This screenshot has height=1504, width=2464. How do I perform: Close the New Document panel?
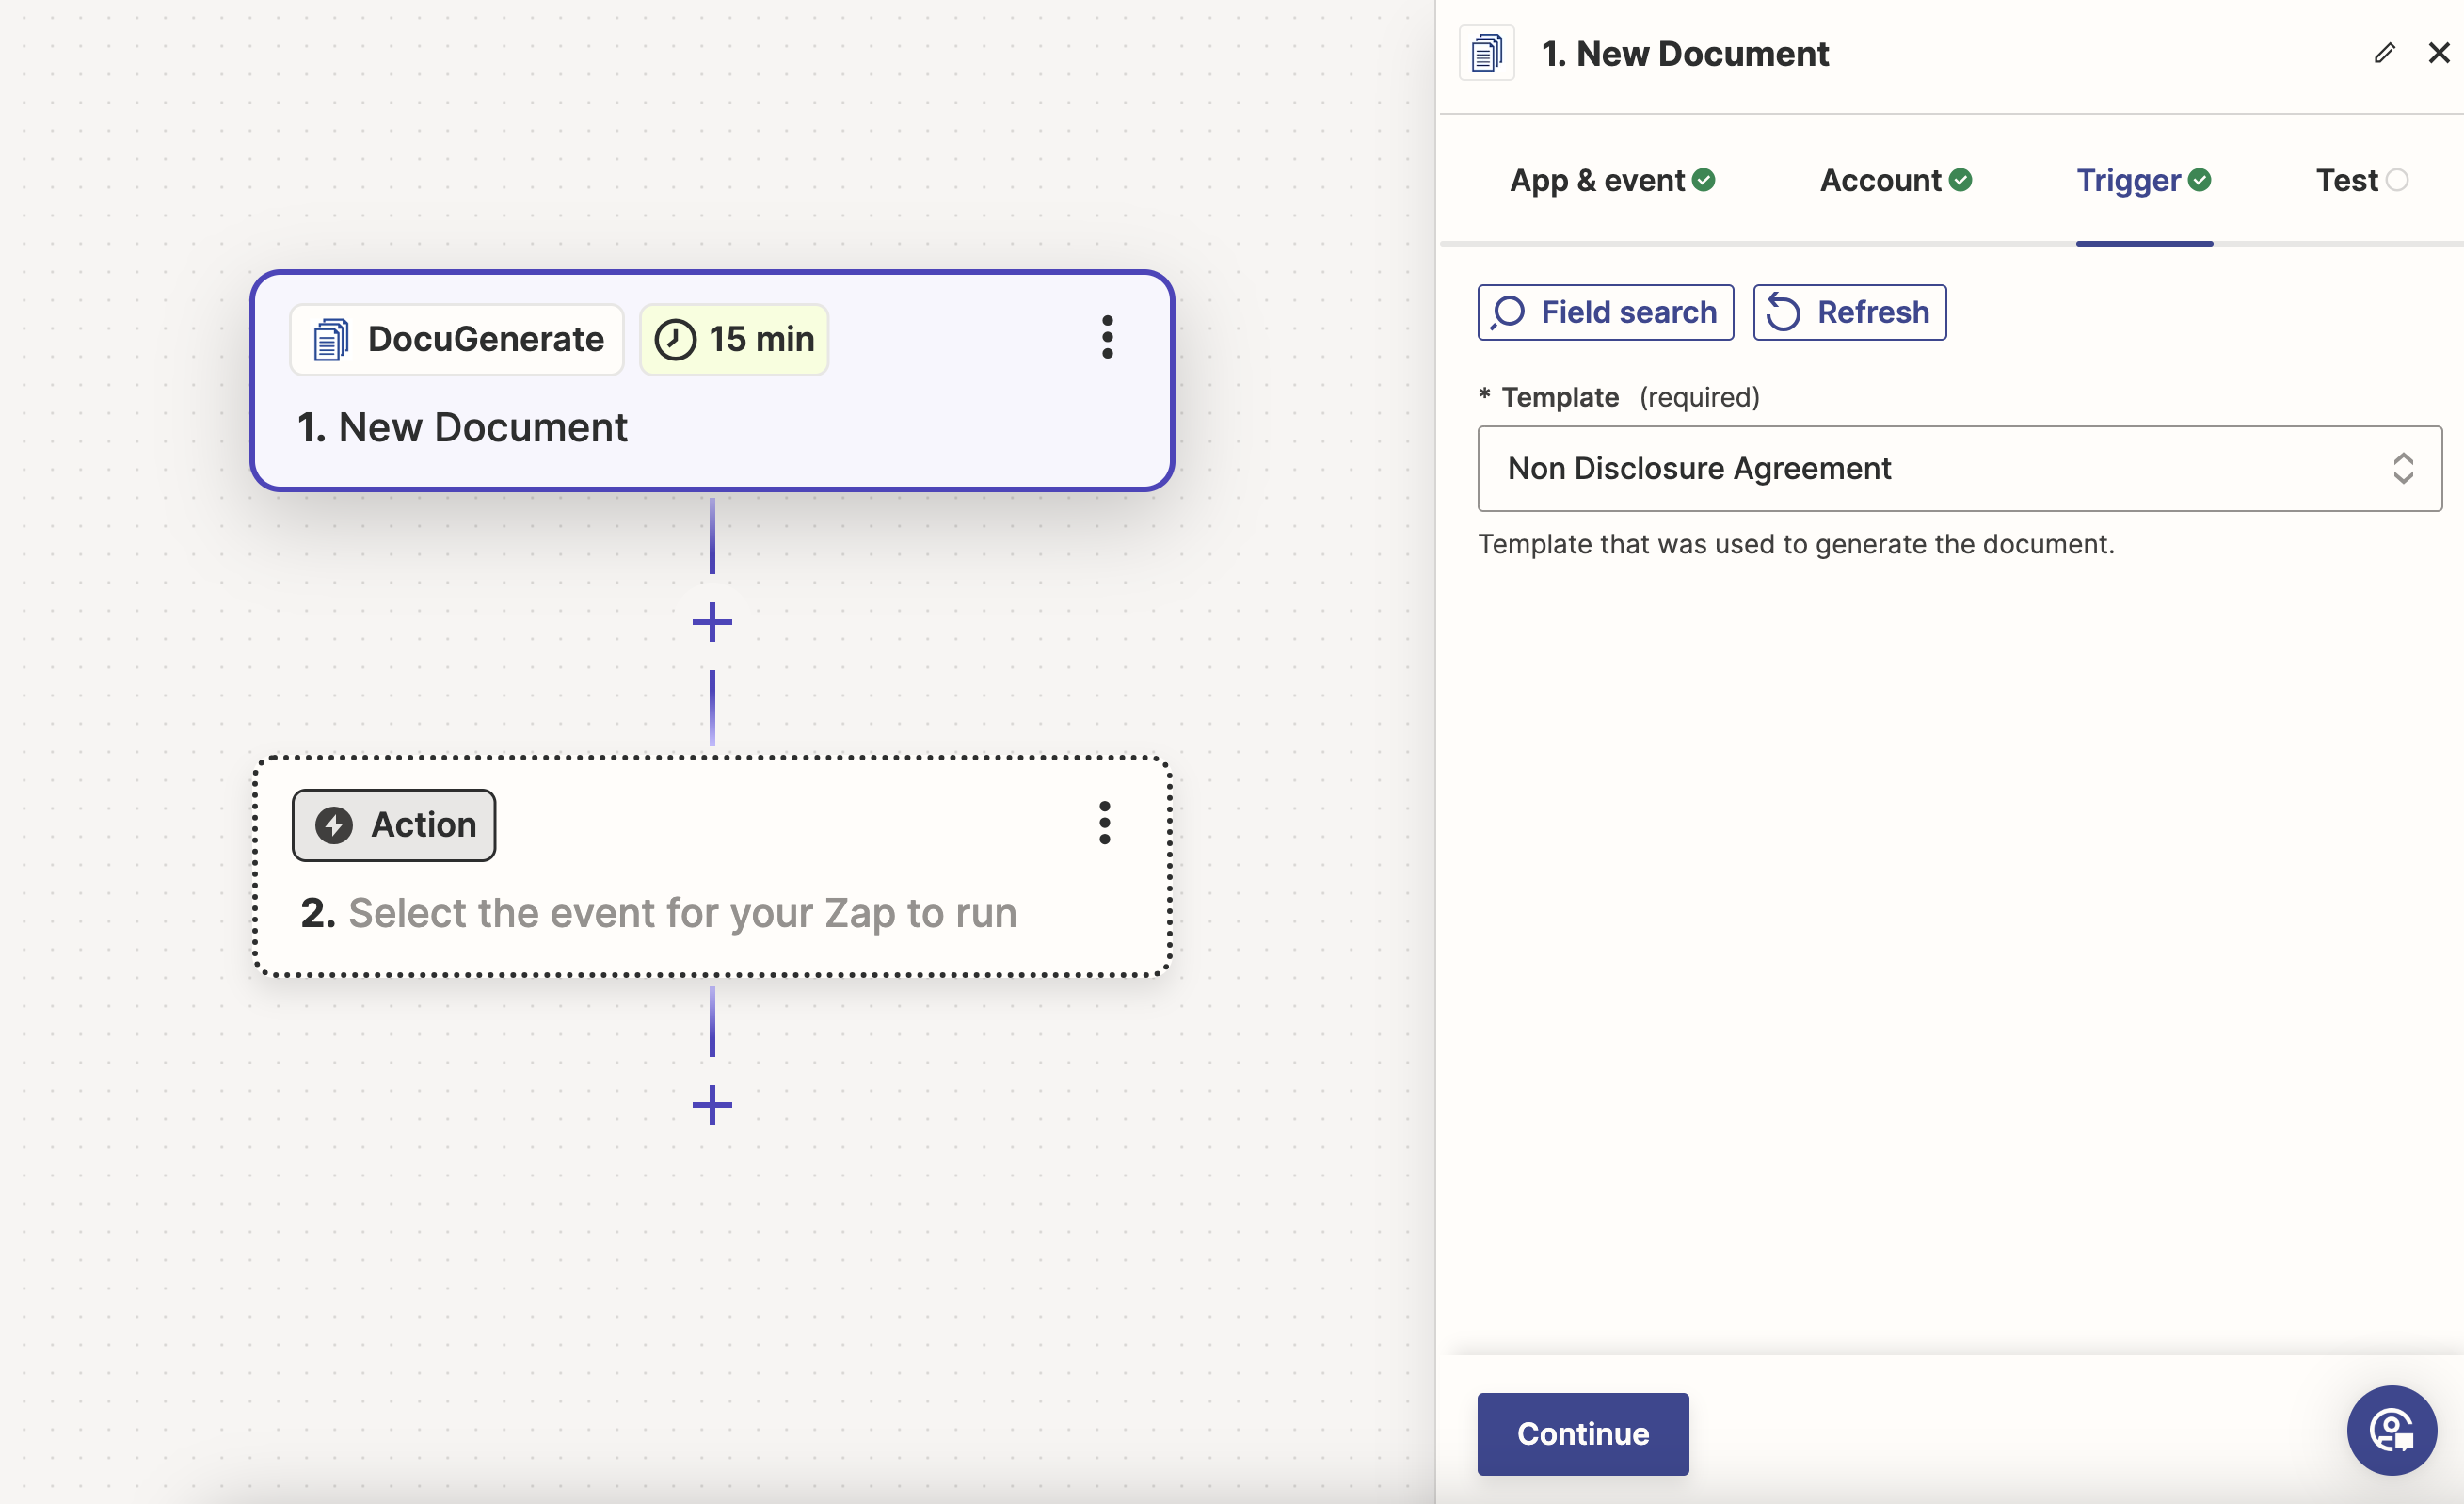point(2439,53)
